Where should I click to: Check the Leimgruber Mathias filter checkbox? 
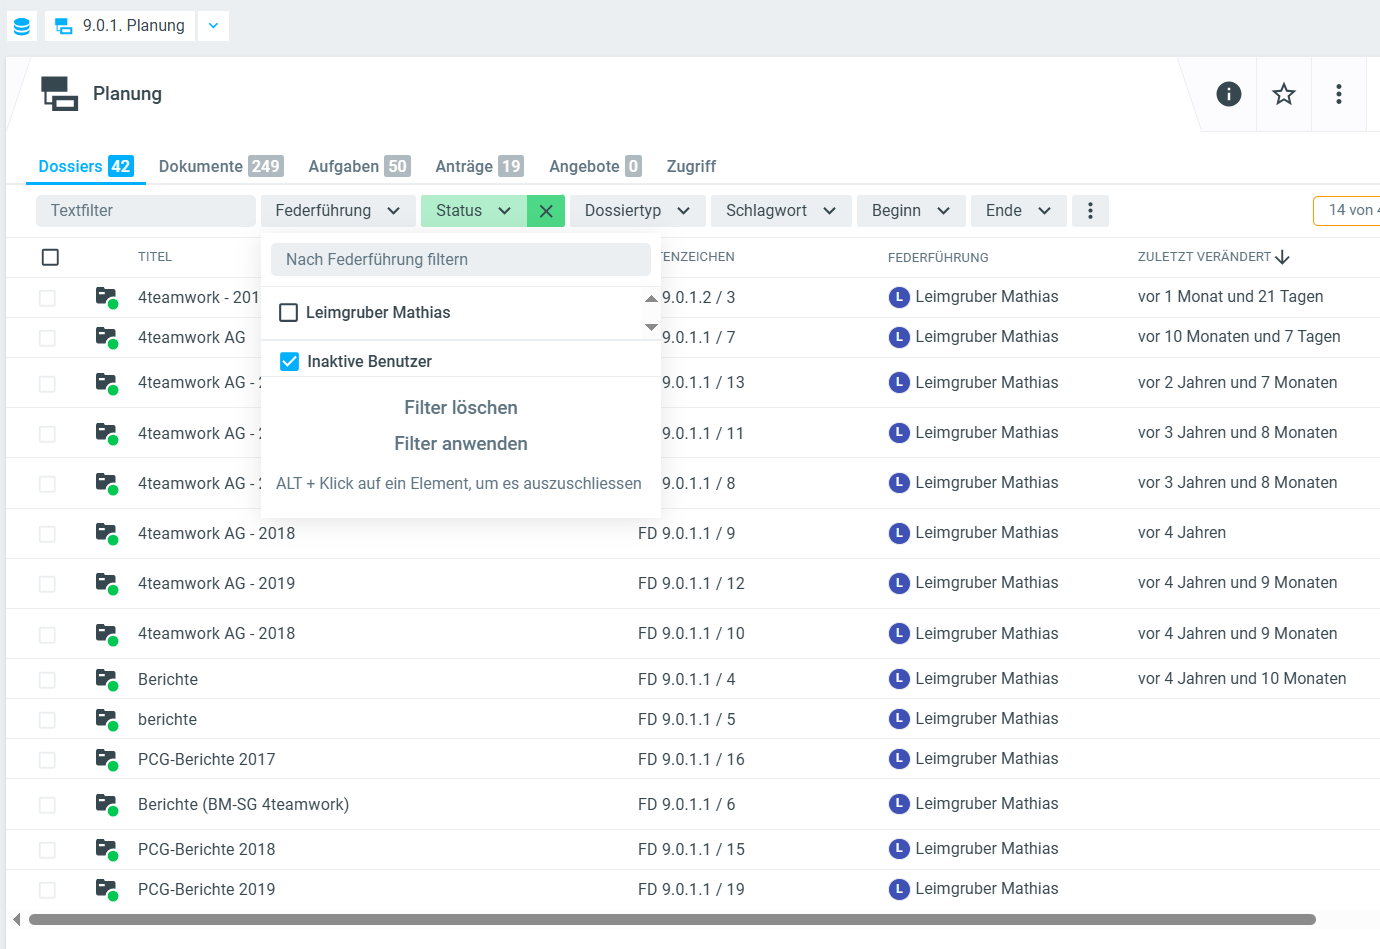pos(289,313)
